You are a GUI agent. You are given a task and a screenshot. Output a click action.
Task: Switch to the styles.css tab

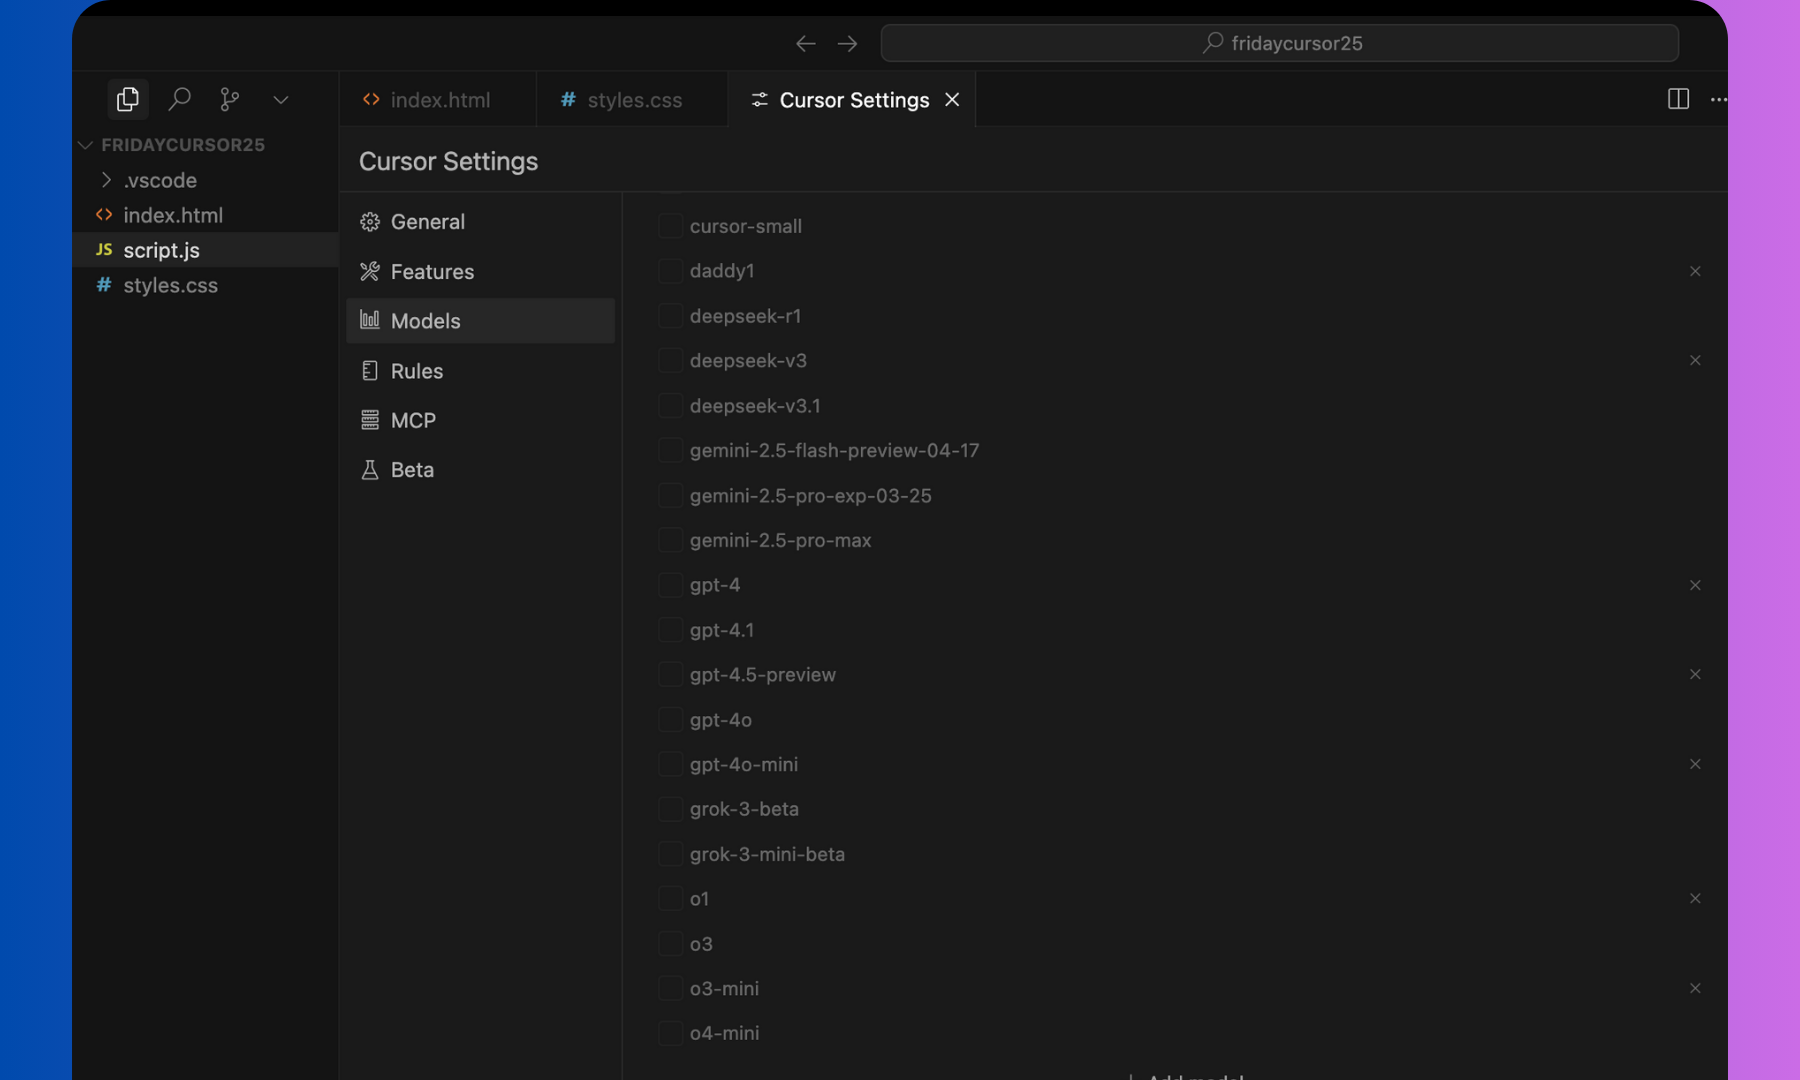[x=632, y=100]
